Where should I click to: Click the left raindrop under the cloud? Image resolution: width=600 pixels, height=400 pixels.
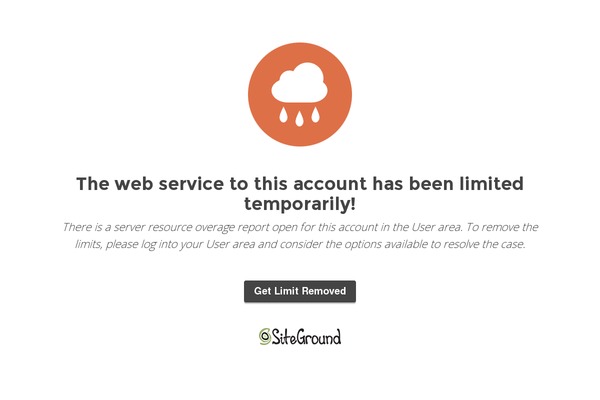coord(283,115)
